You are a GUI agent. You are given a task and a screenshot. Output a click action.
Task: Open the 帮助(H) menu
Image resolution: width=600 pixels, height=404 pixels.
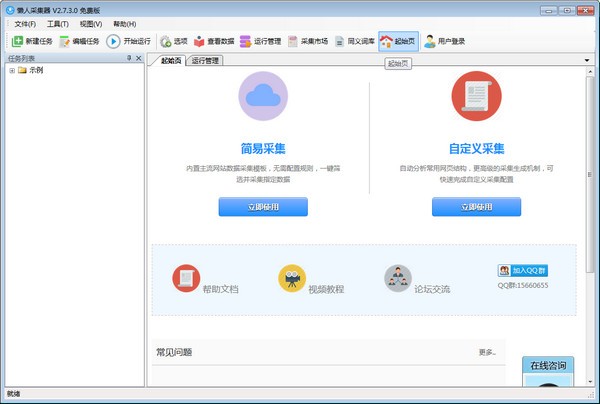(125, 24)
